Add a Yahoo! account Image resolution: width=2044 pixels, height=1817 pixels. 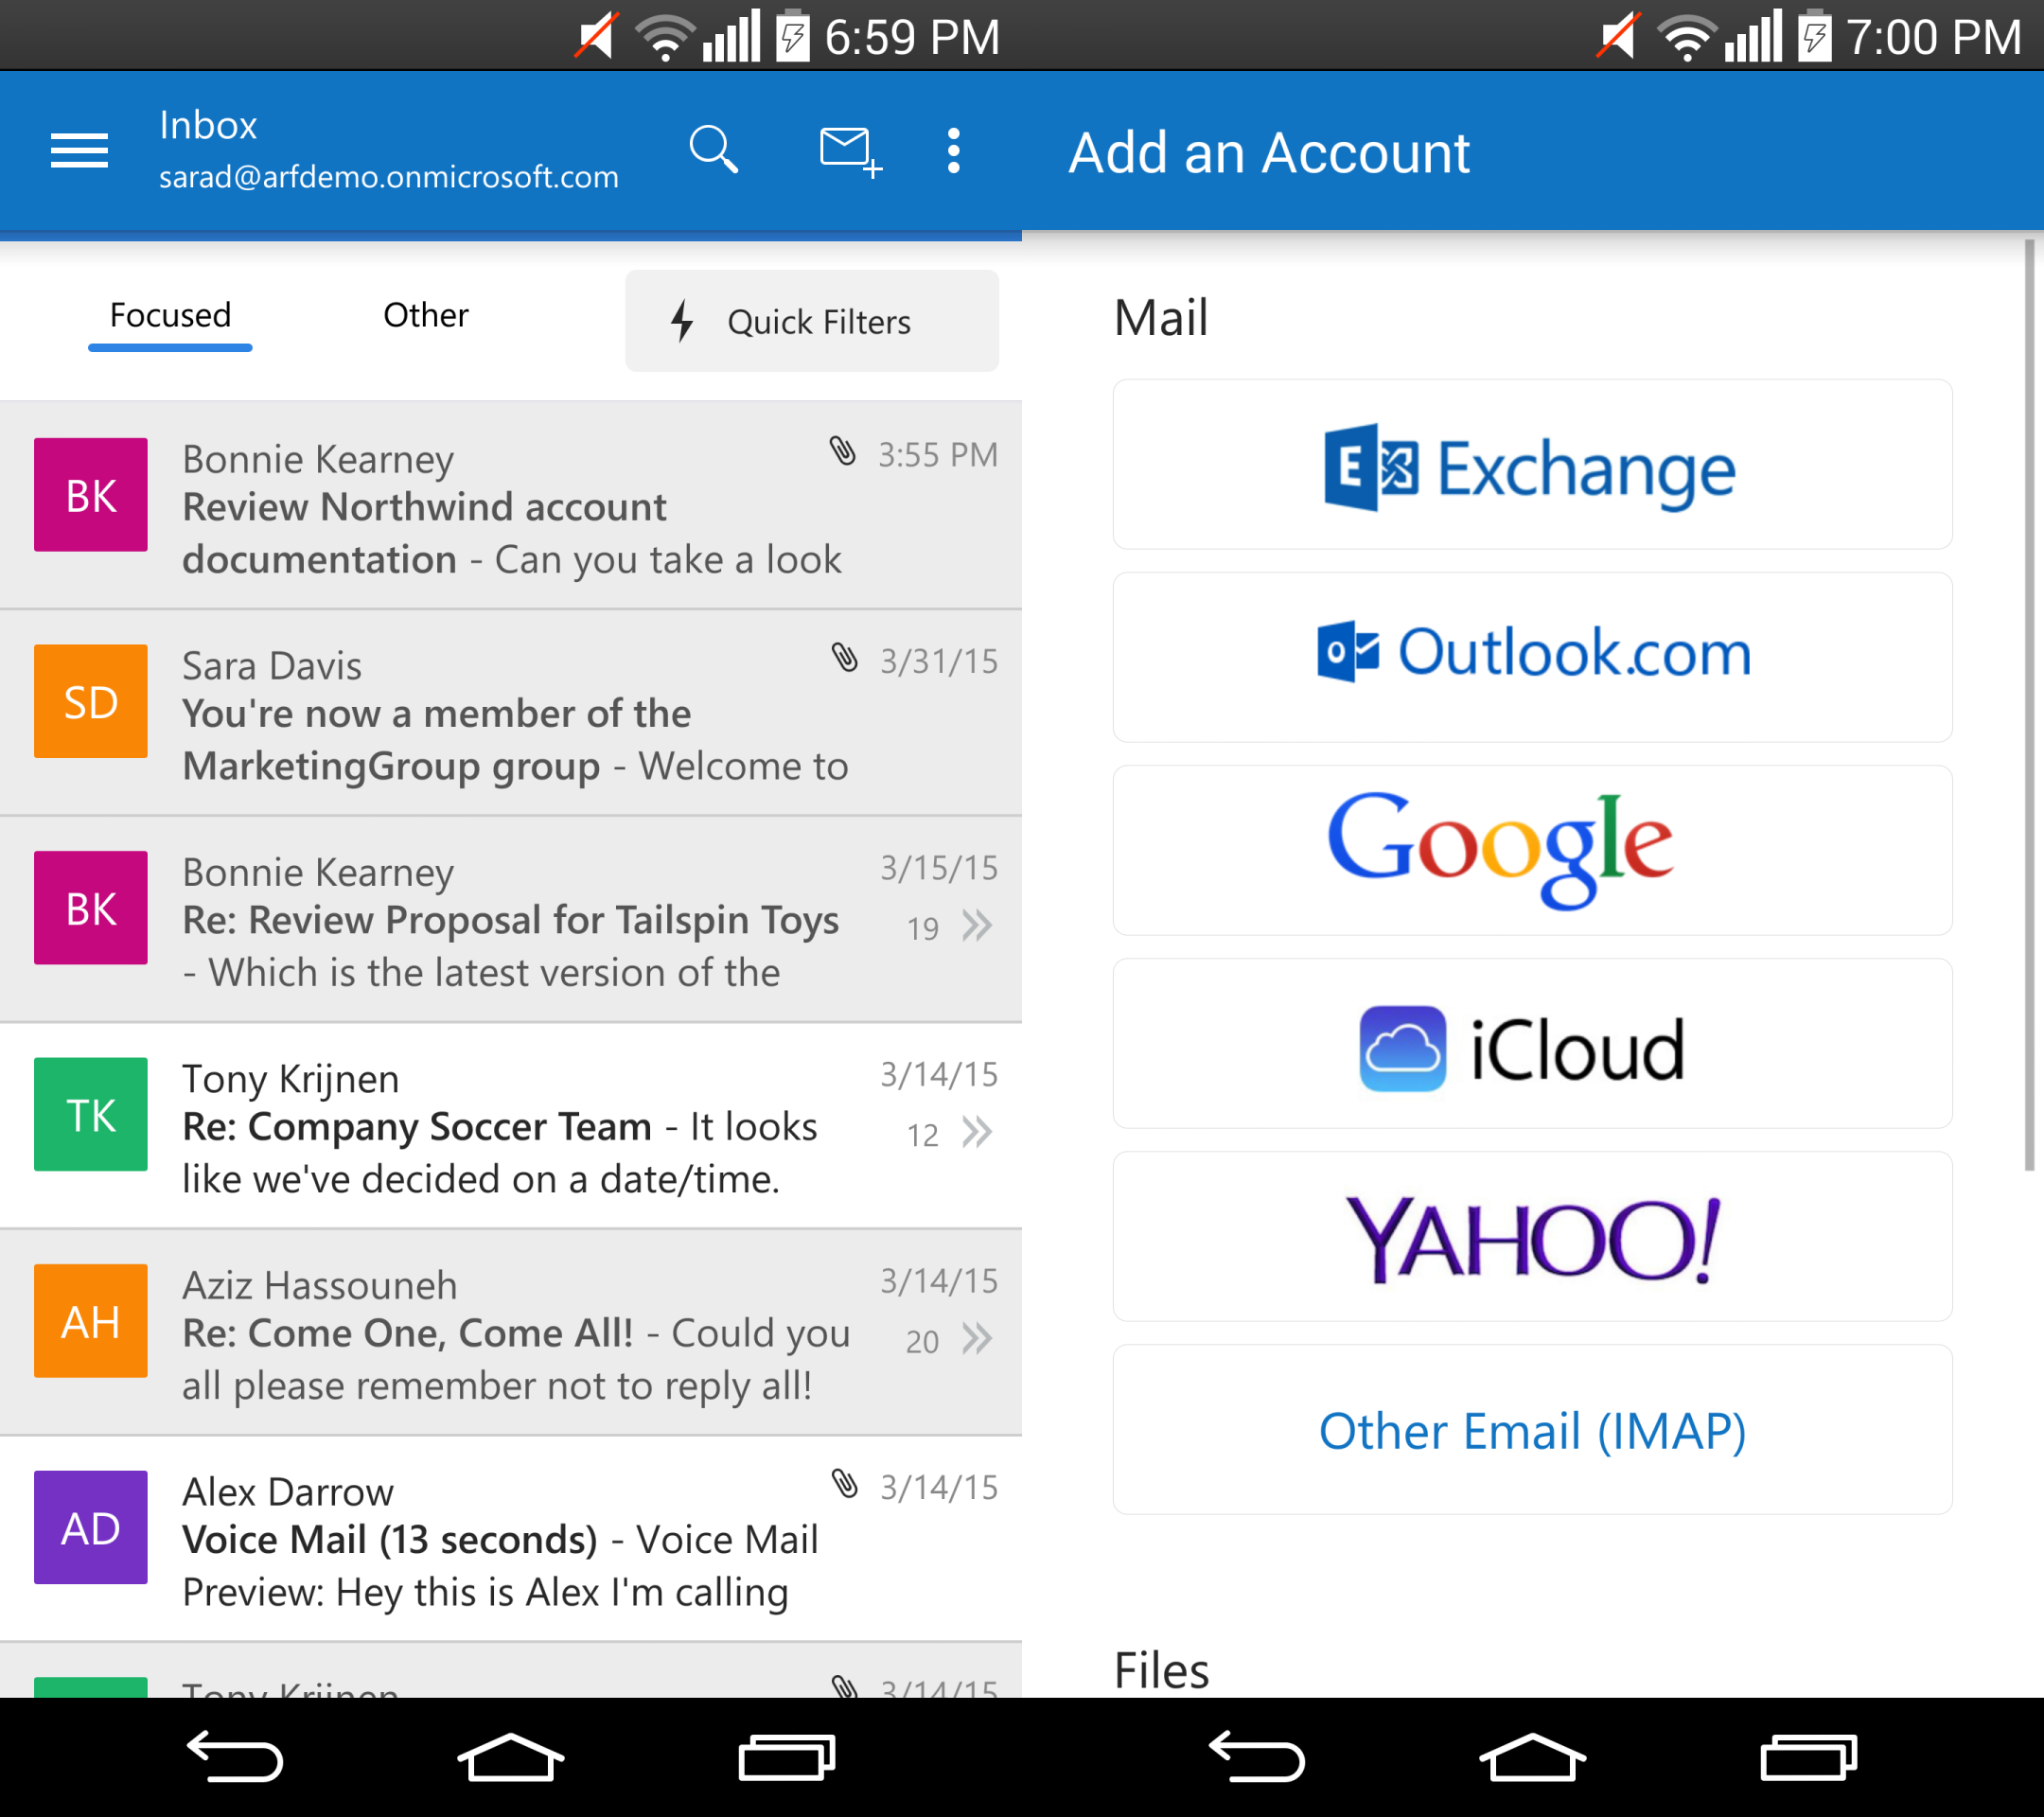[1532, 1236]
